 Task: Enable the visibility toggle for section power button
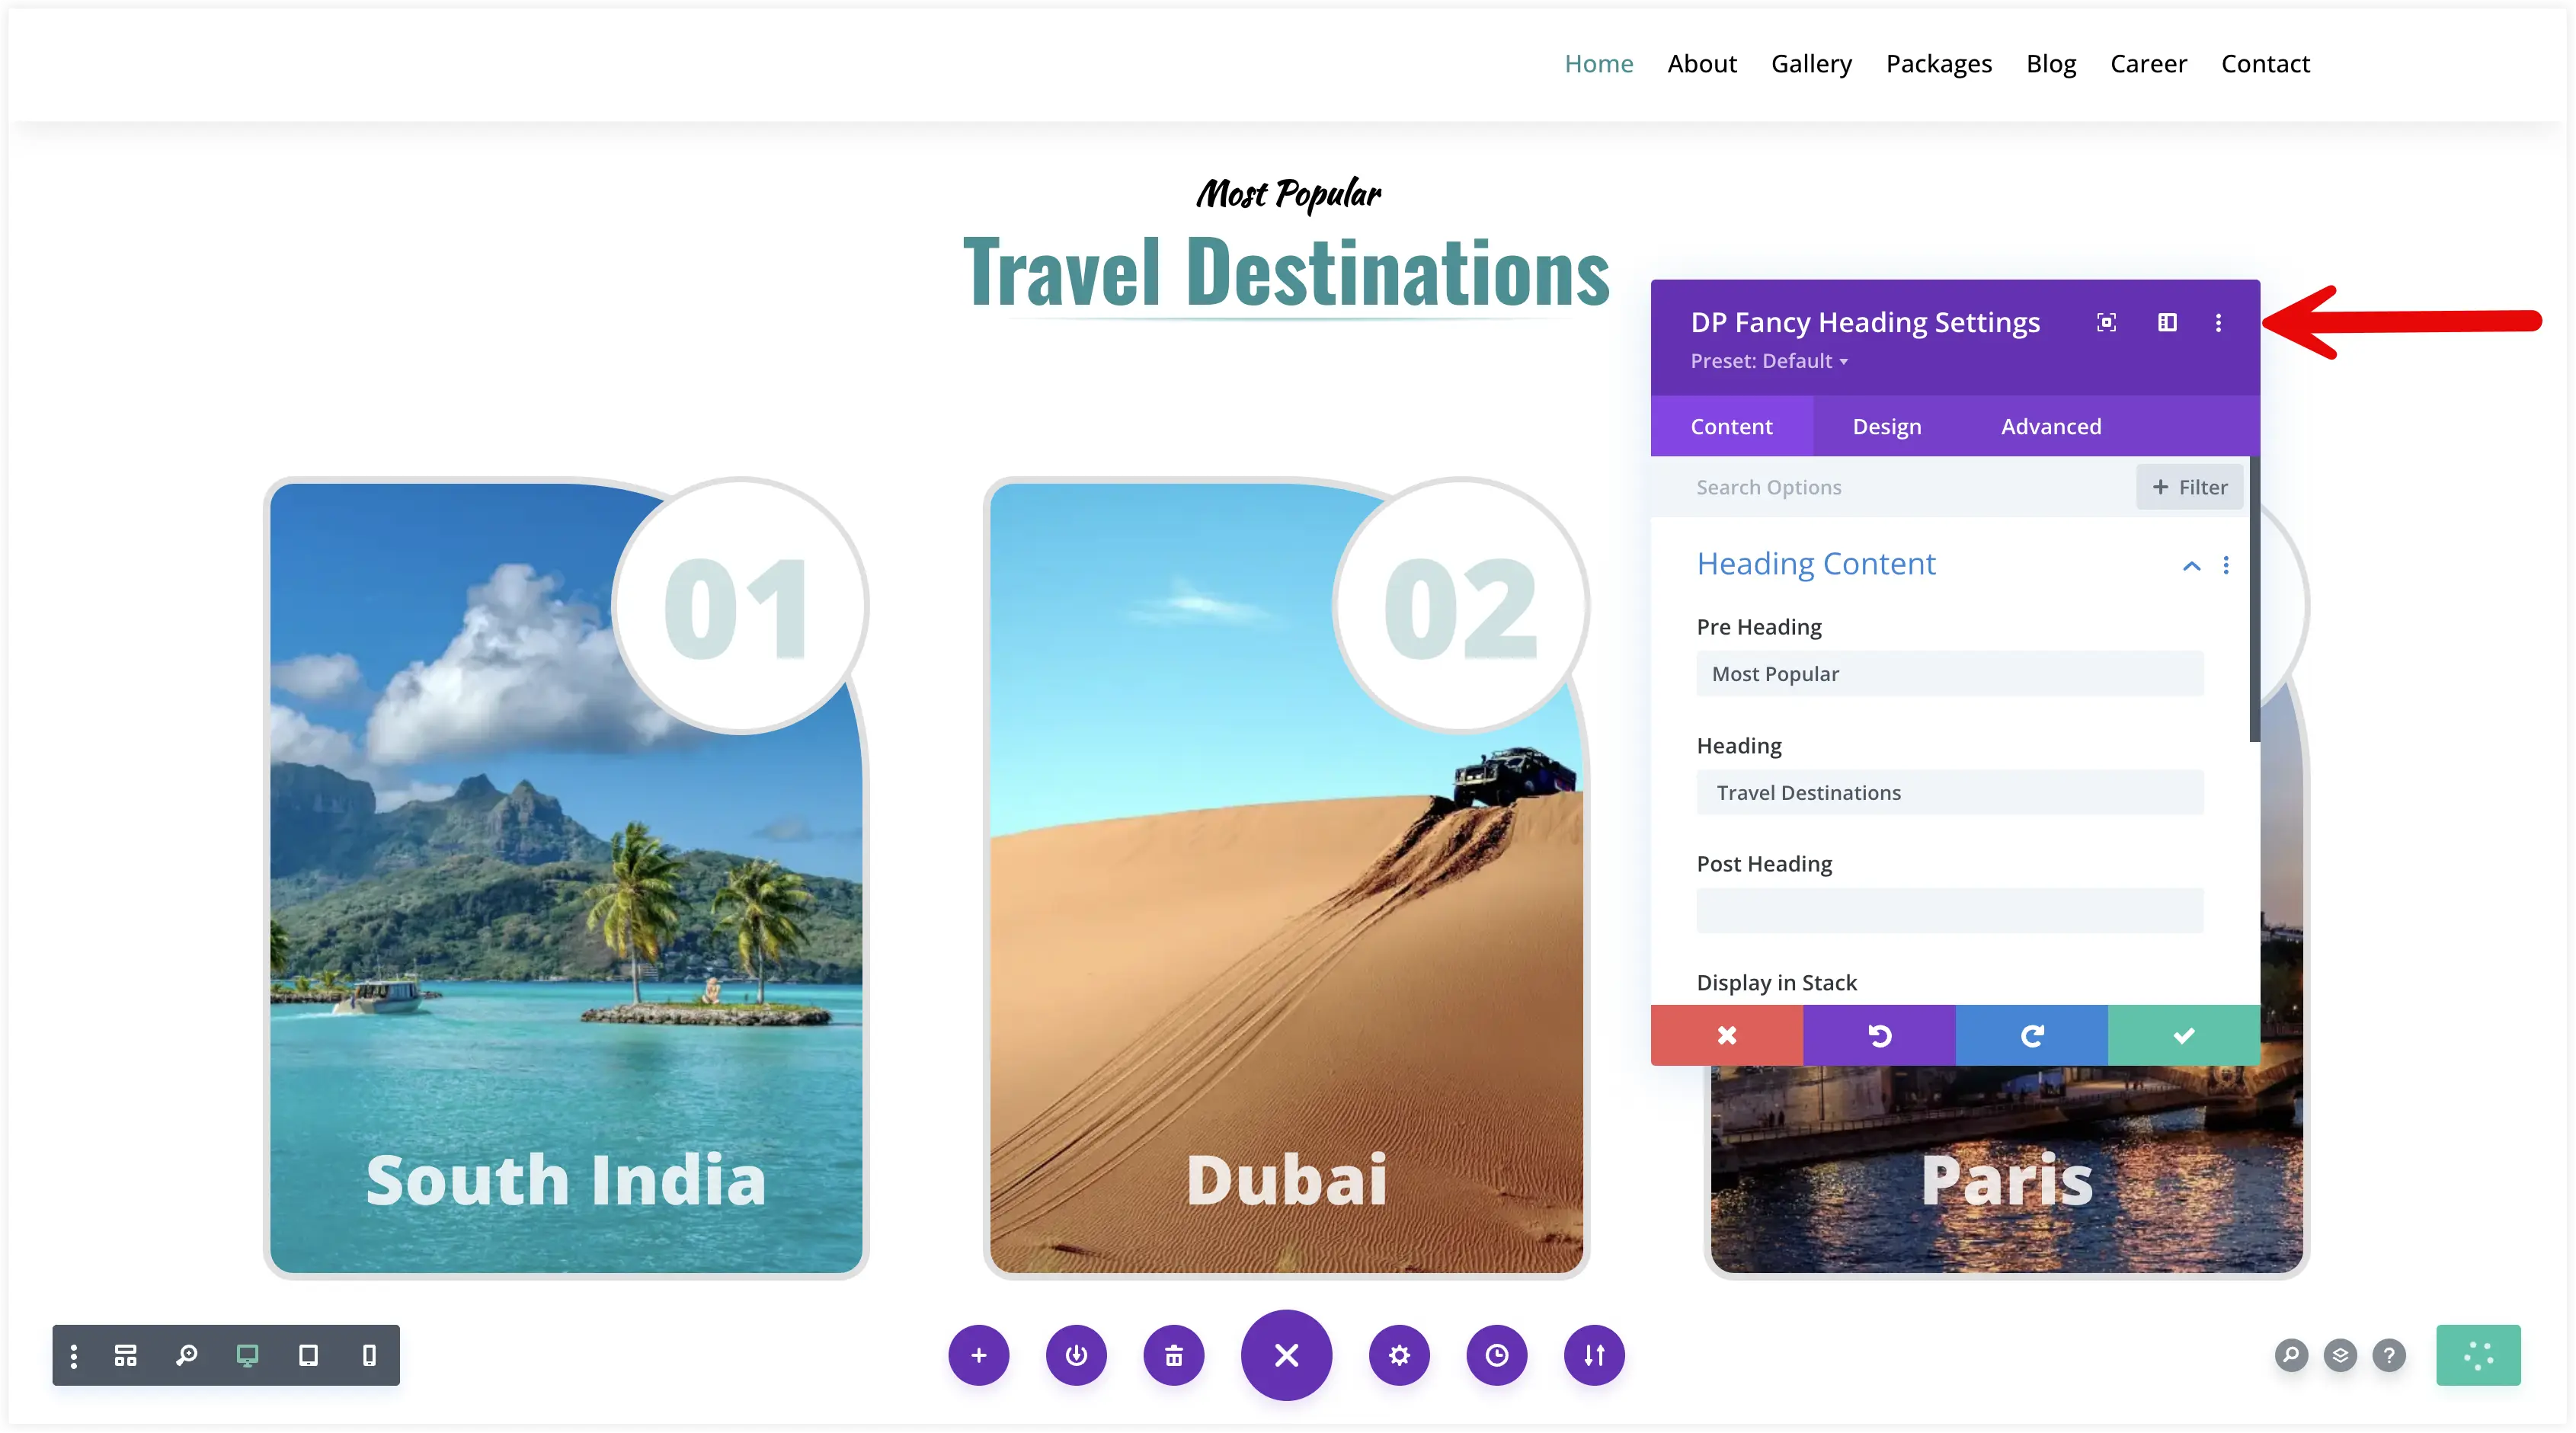1077,1355
